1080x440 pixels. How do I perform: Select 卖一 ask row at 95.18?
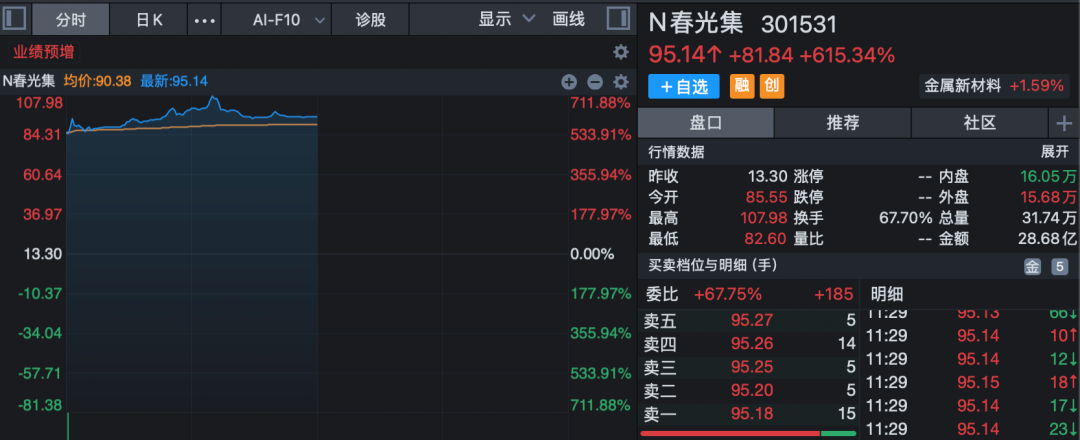point(749,414)
